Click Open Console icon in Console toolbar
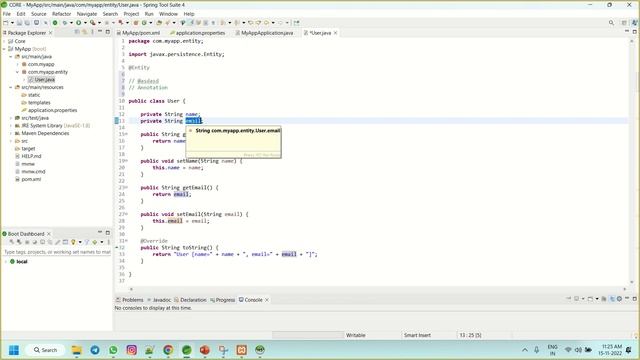The image size is (640, 360). coord(591,299)
